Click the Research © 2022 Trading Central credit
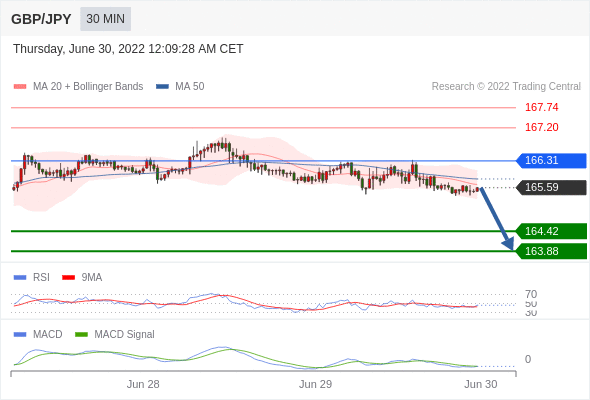Viewport: 590px width, 400px height. click(506, 87)
